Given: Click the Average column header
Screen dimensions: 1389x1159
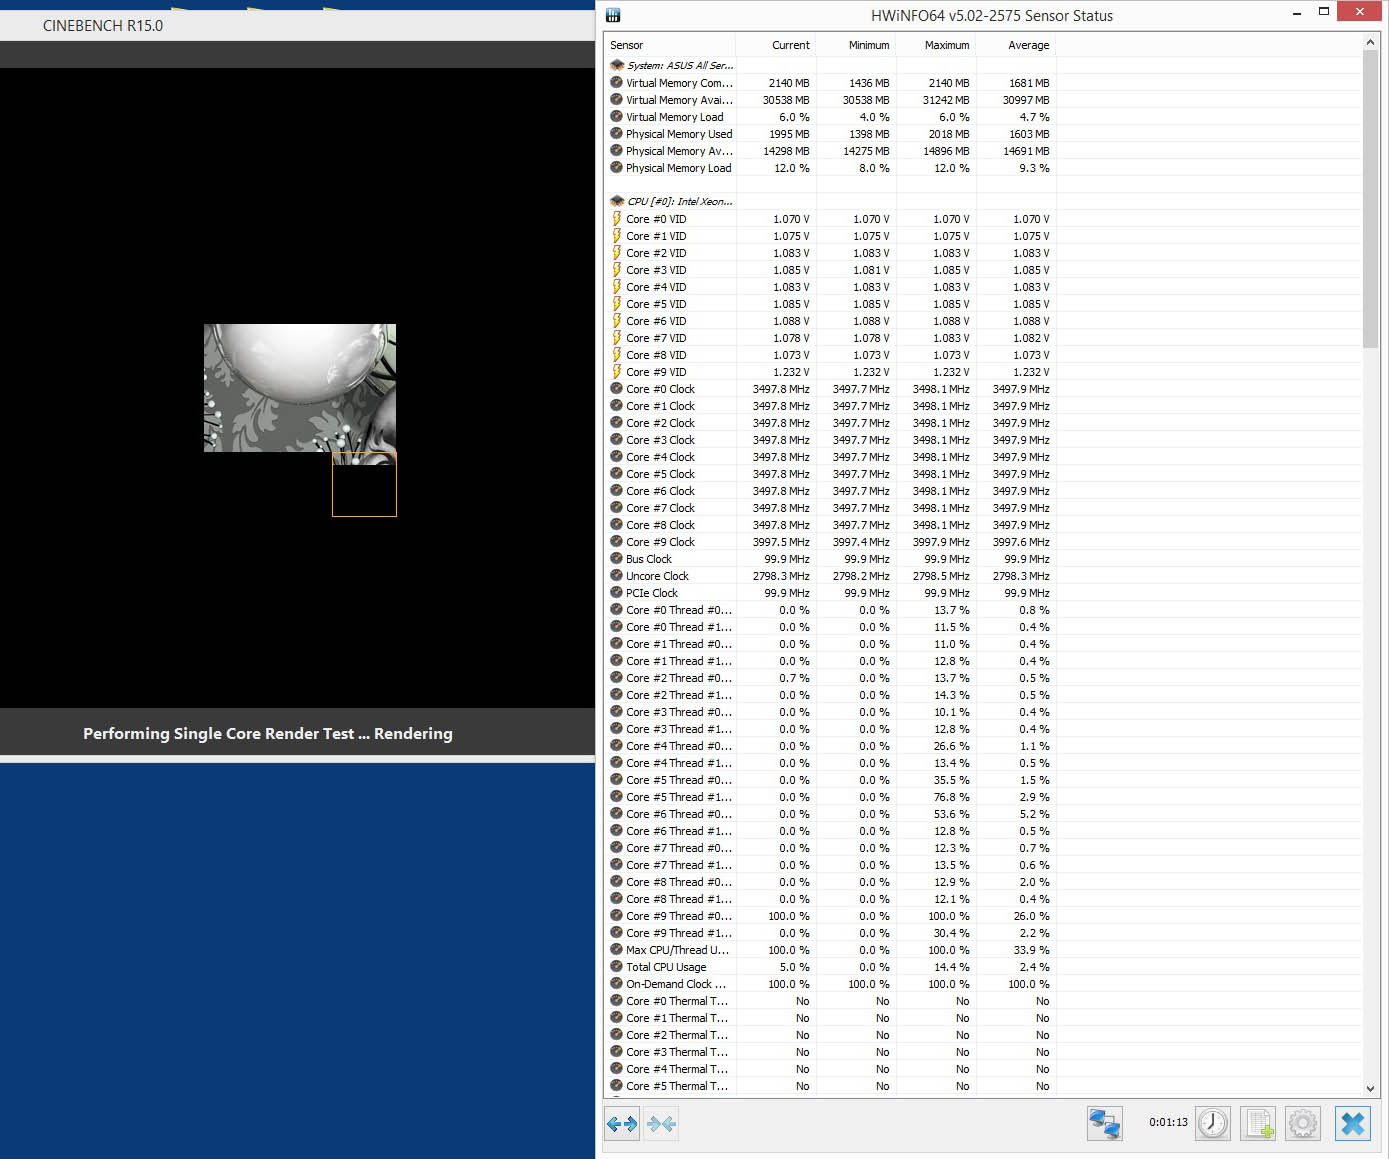Looking at the screenshot, I should tap(1016, 45).
